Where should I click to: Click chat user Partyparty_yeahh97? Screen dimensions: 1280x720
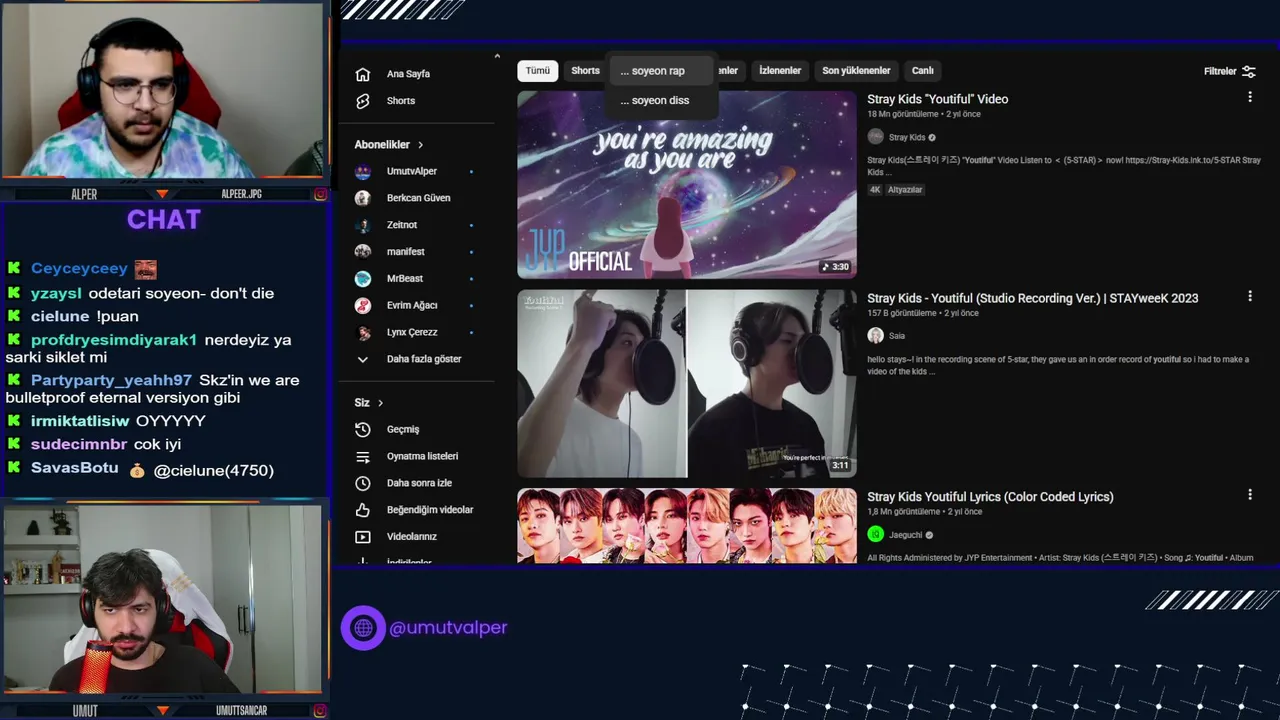click(111, 380)
